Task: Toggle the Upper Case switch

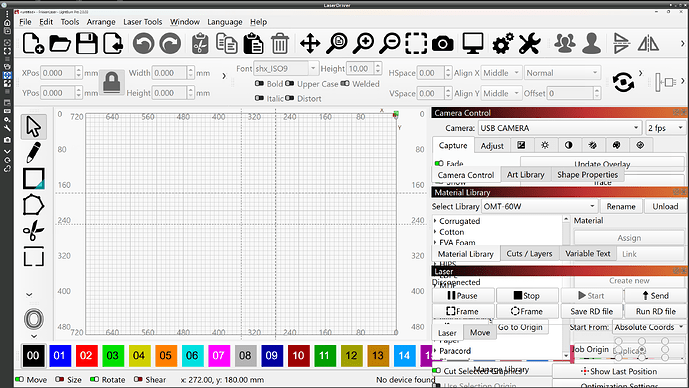Action: (x=289, y=83)
